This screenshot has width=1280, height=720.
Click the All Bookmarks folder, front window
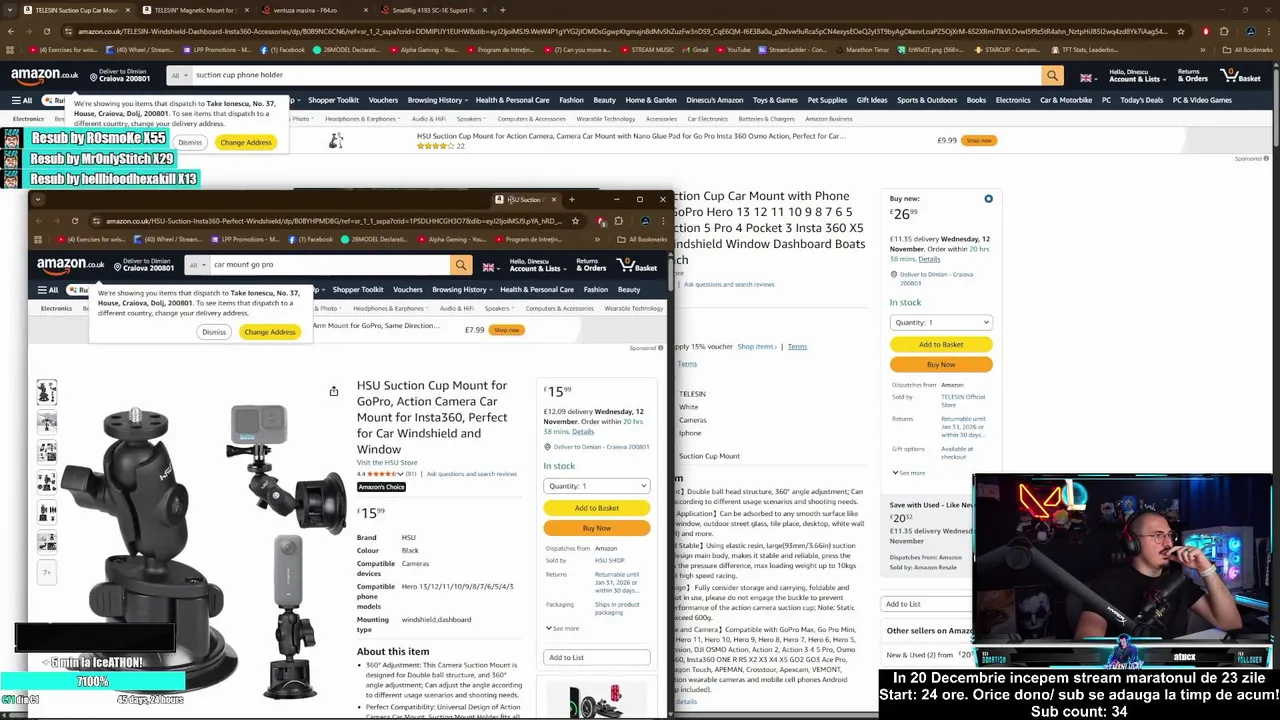tap(643, 239)
